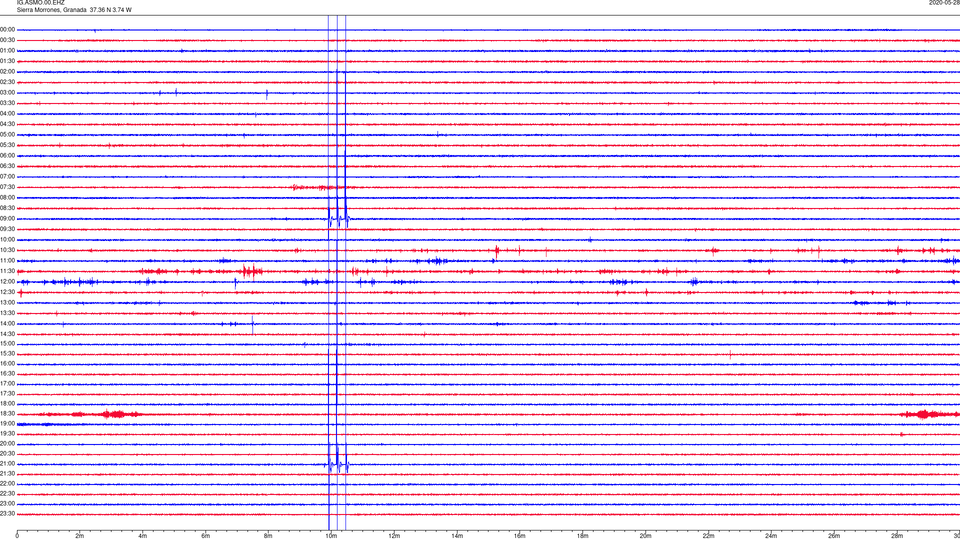The image size is (960, 540).
Task: Select the 15:00 row time label
Action: (7, 344)
